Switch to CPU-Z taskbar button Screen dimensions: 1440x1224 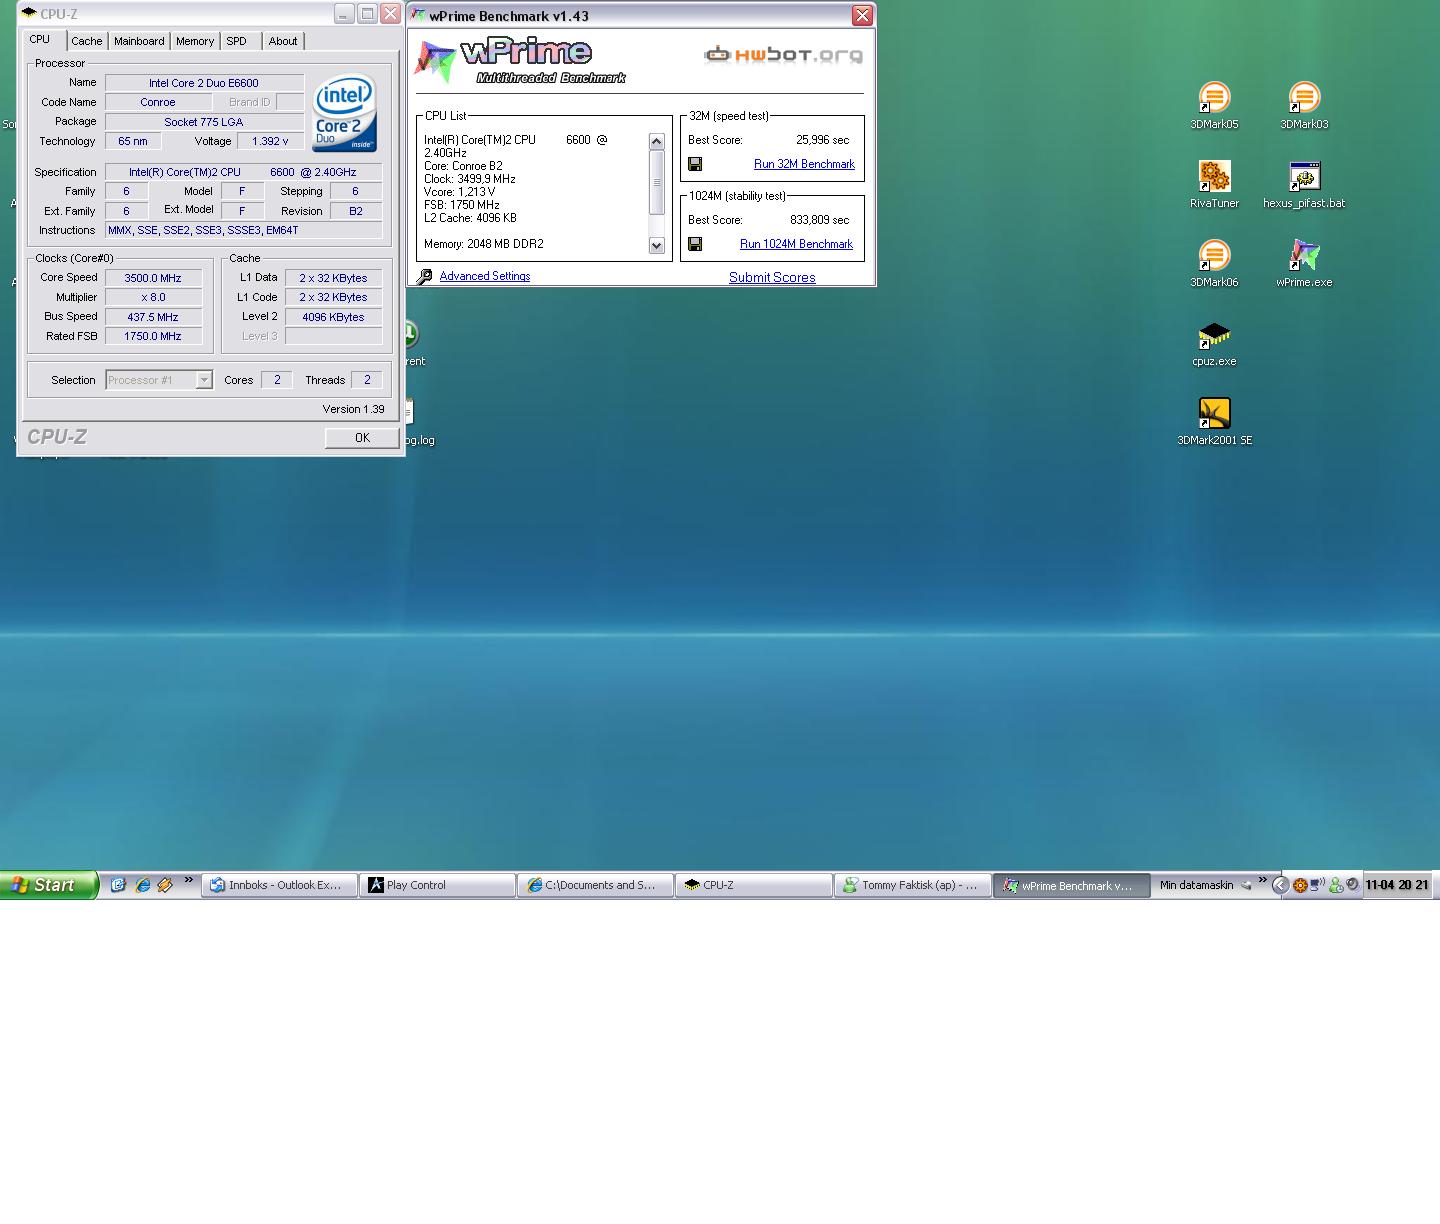click(x=754, y=885)
